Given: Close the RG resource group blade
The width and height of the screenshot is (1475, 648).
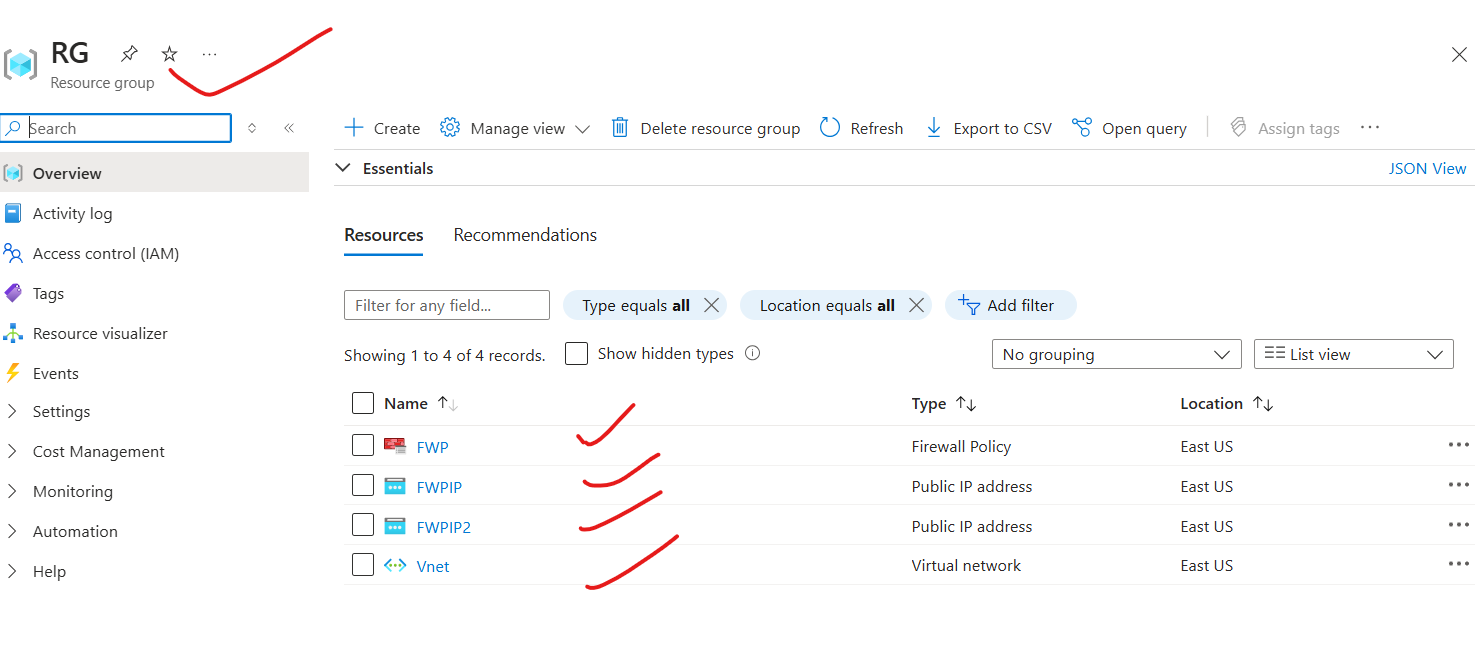Looking at the screenshot, I should [1459, 55].
